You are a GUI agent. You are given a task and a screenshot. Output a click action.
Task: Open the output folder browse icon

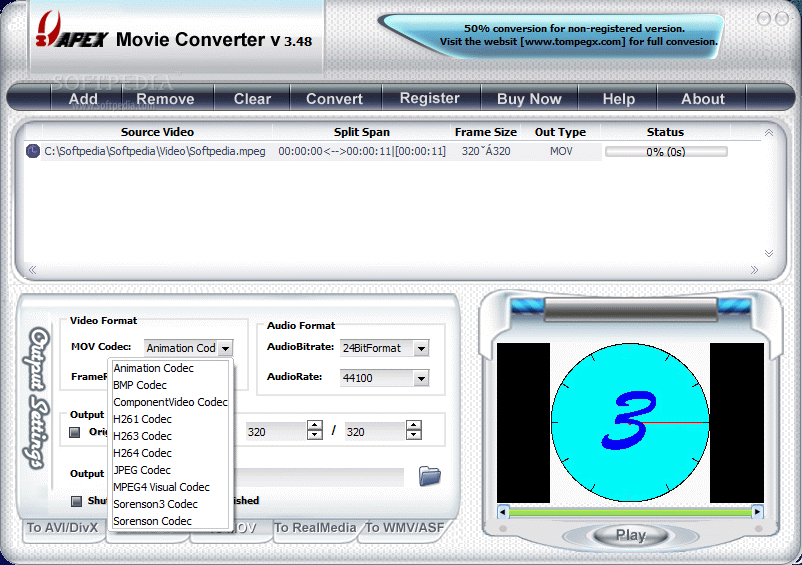click(430, 476)
